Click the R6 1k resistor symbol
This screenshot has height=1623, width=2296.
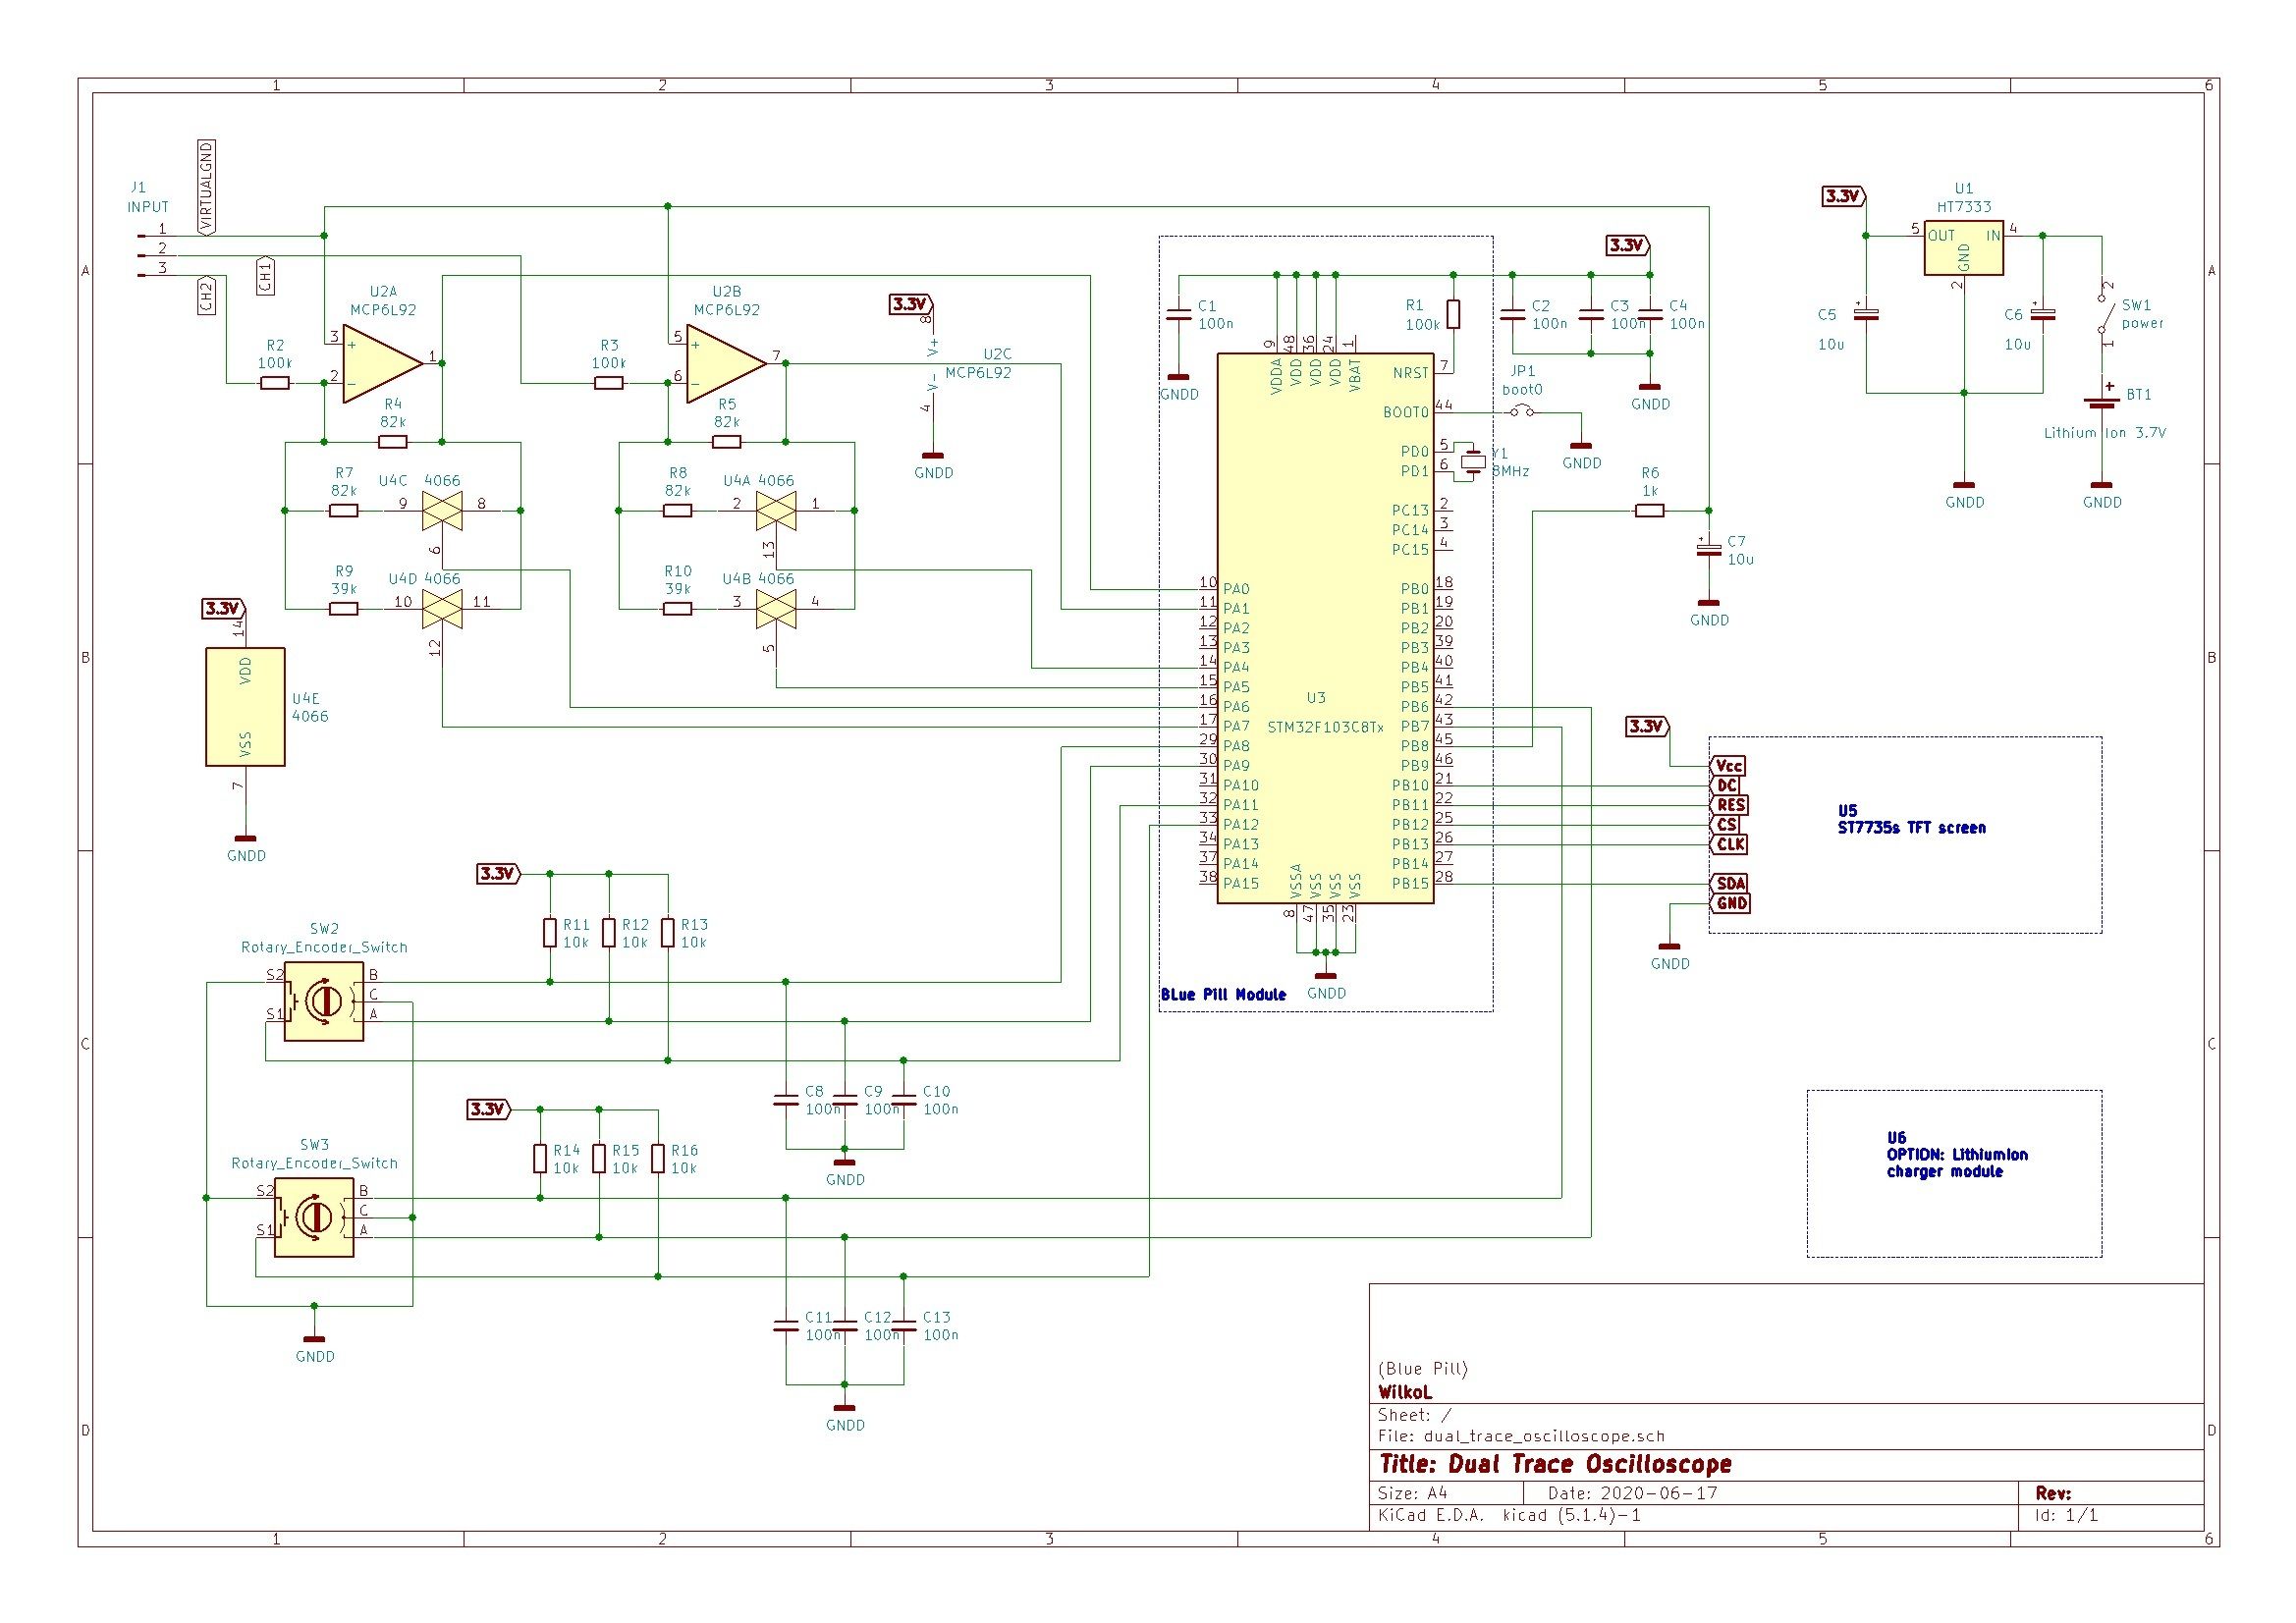(1649, 513)
